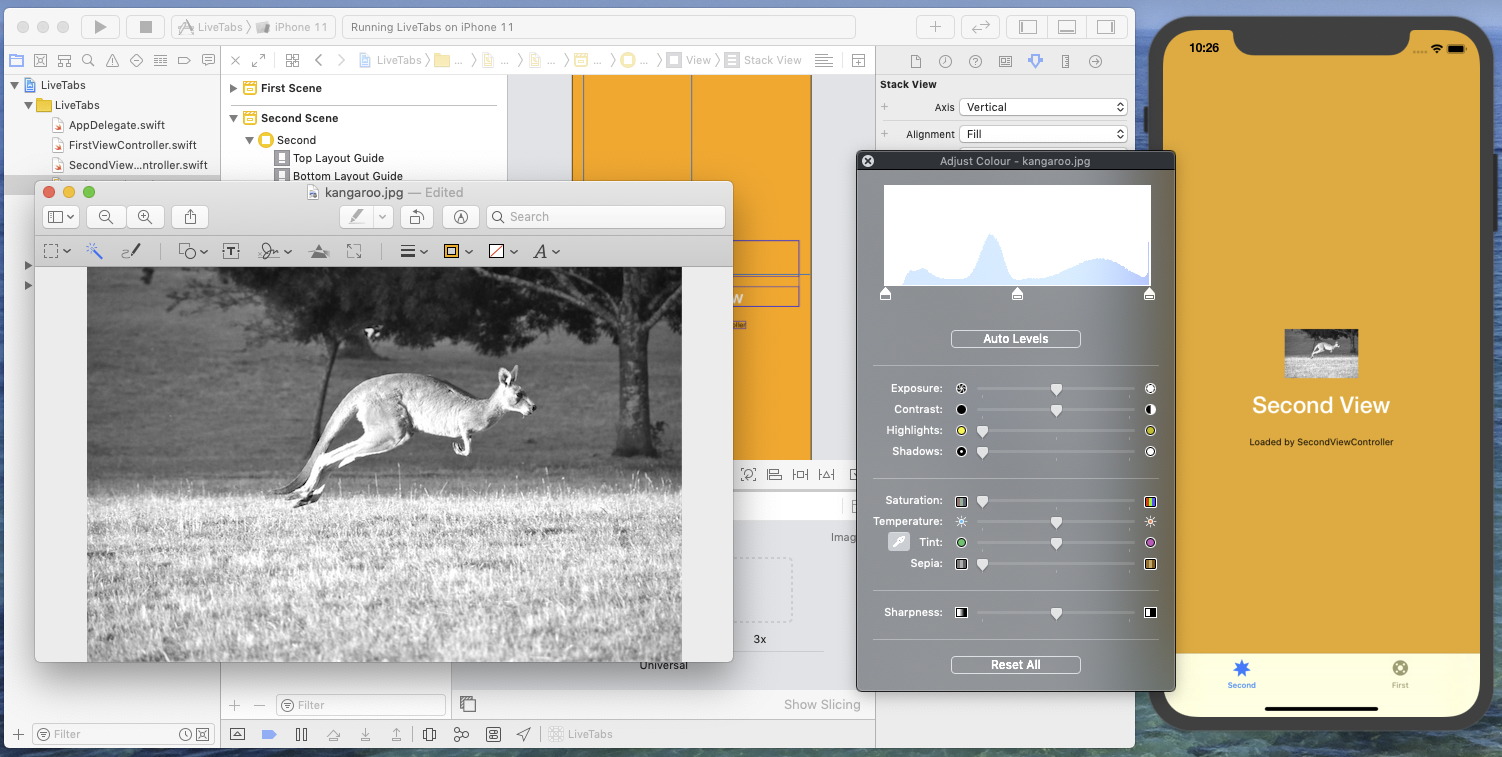Open the Adjust Colour prism tool
The image size is (1502, 757).
click(x=319, y=251)
